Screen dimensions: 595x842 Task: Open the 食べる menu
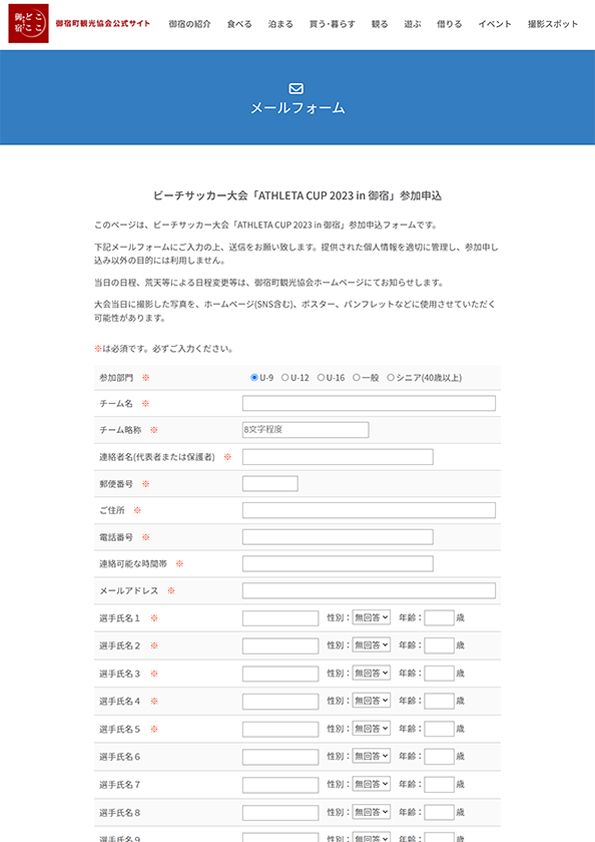coord(240,24)
